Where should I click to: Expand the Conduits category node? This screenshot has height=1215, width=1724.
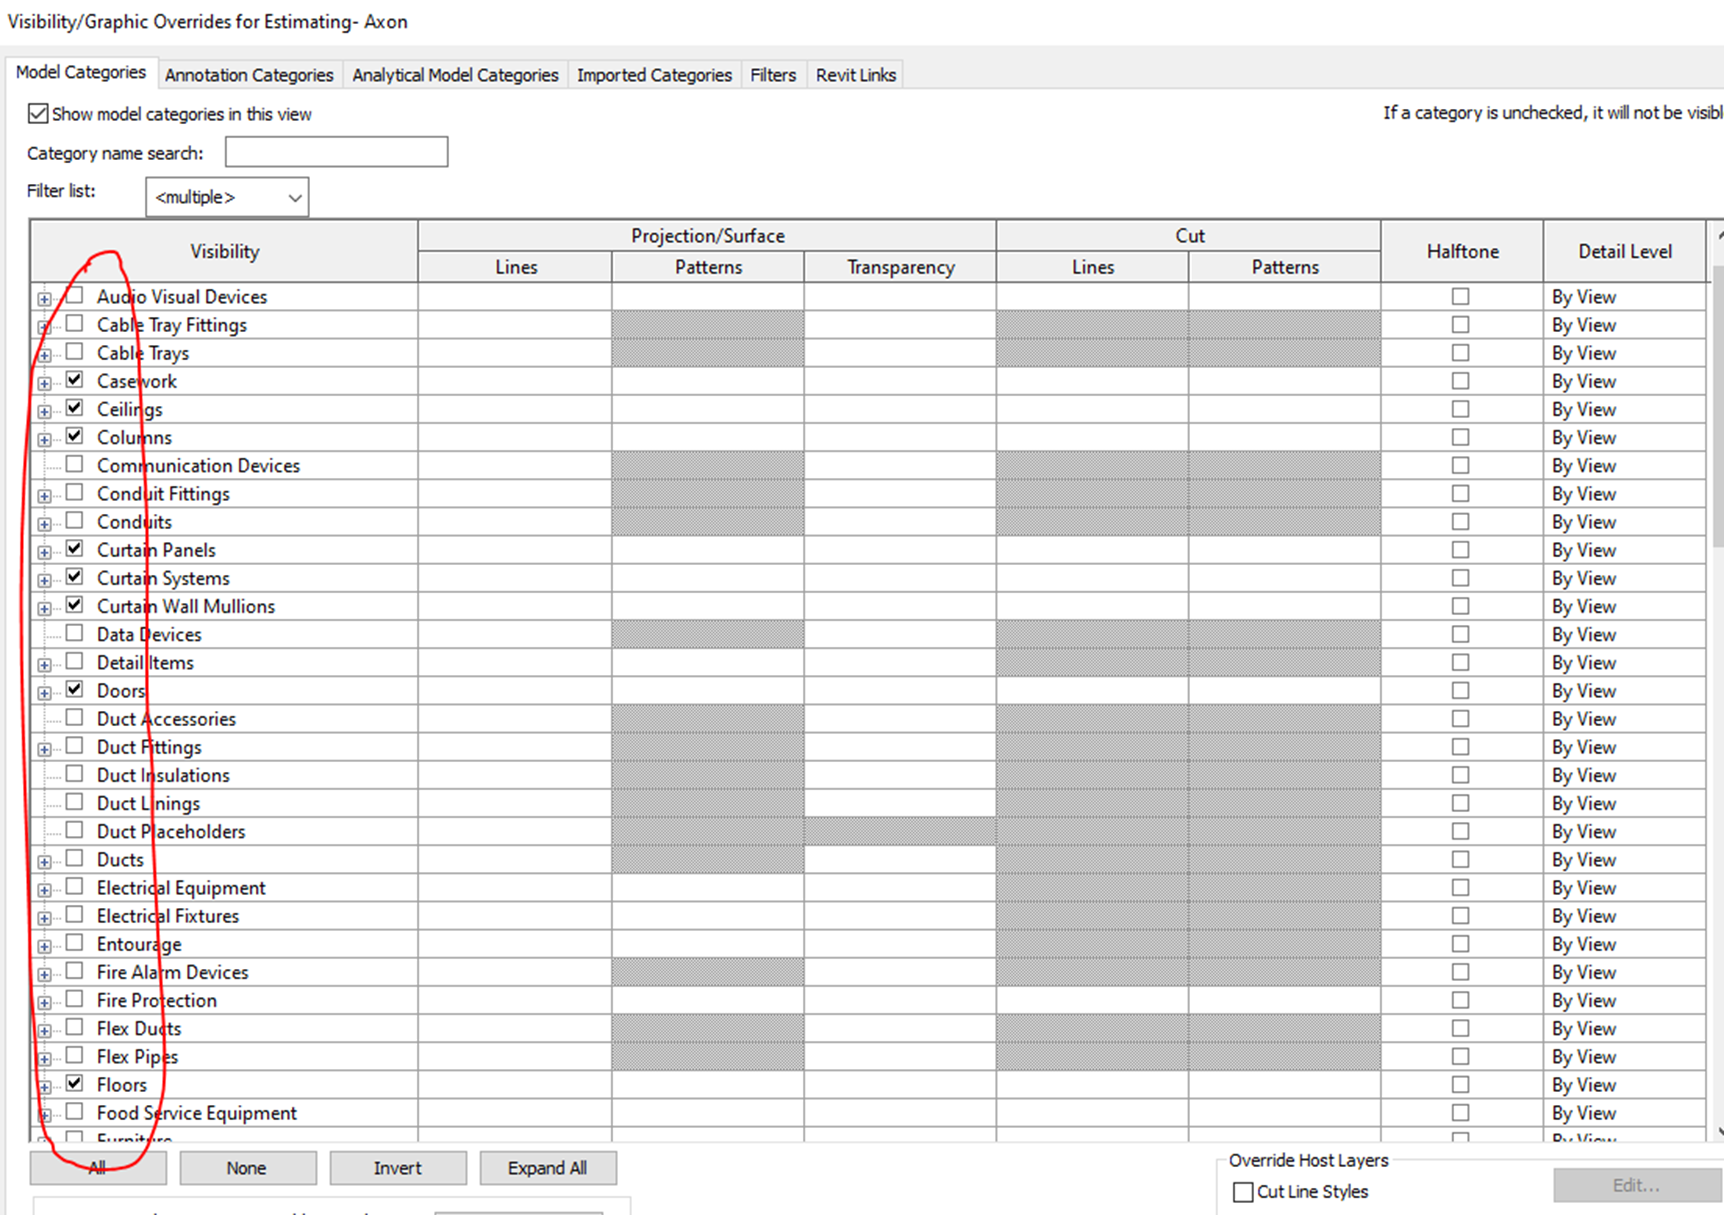click(x=44, y=524)
